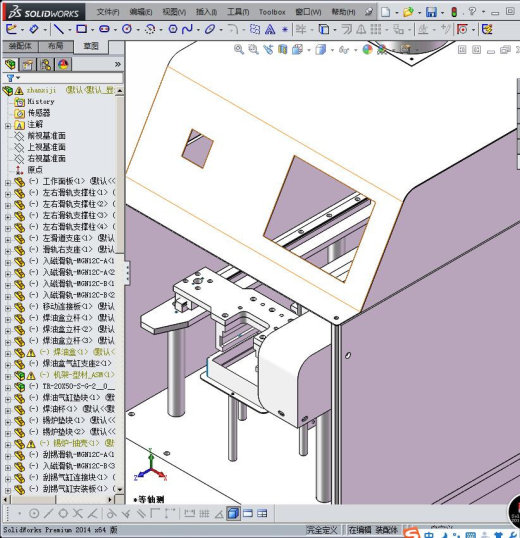Switch to the 布局 tab
Image resolution: width=520 pixels, height=538 pixels.
click(x=56, y=46)
